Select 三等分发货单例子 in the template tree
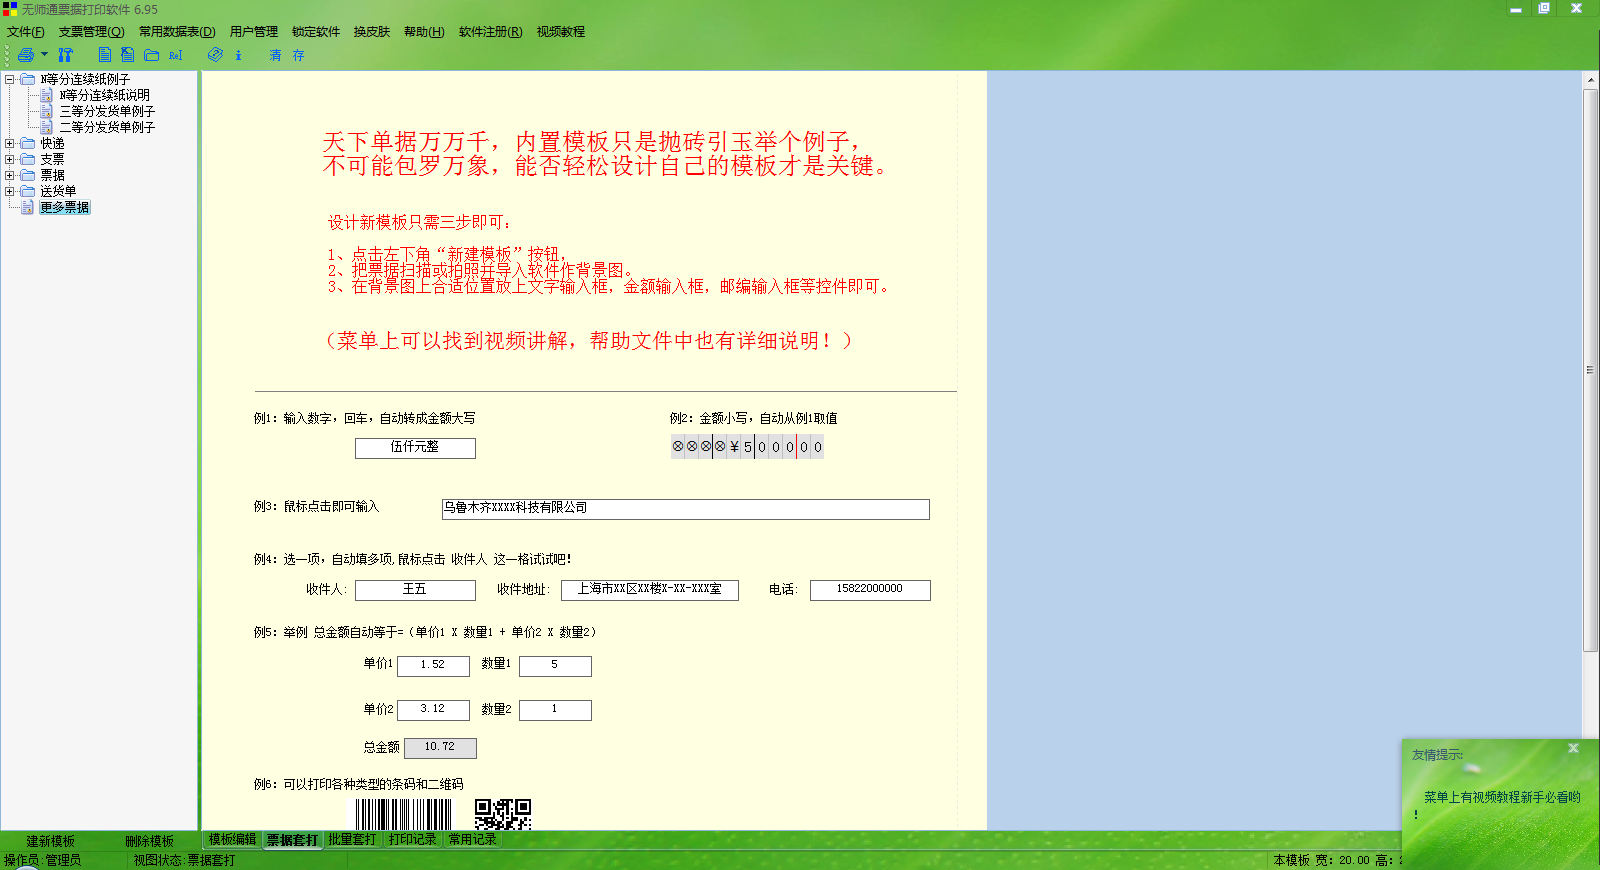Image resolution: width=1600 pixels, height=870 pixels. pos(107,111)
